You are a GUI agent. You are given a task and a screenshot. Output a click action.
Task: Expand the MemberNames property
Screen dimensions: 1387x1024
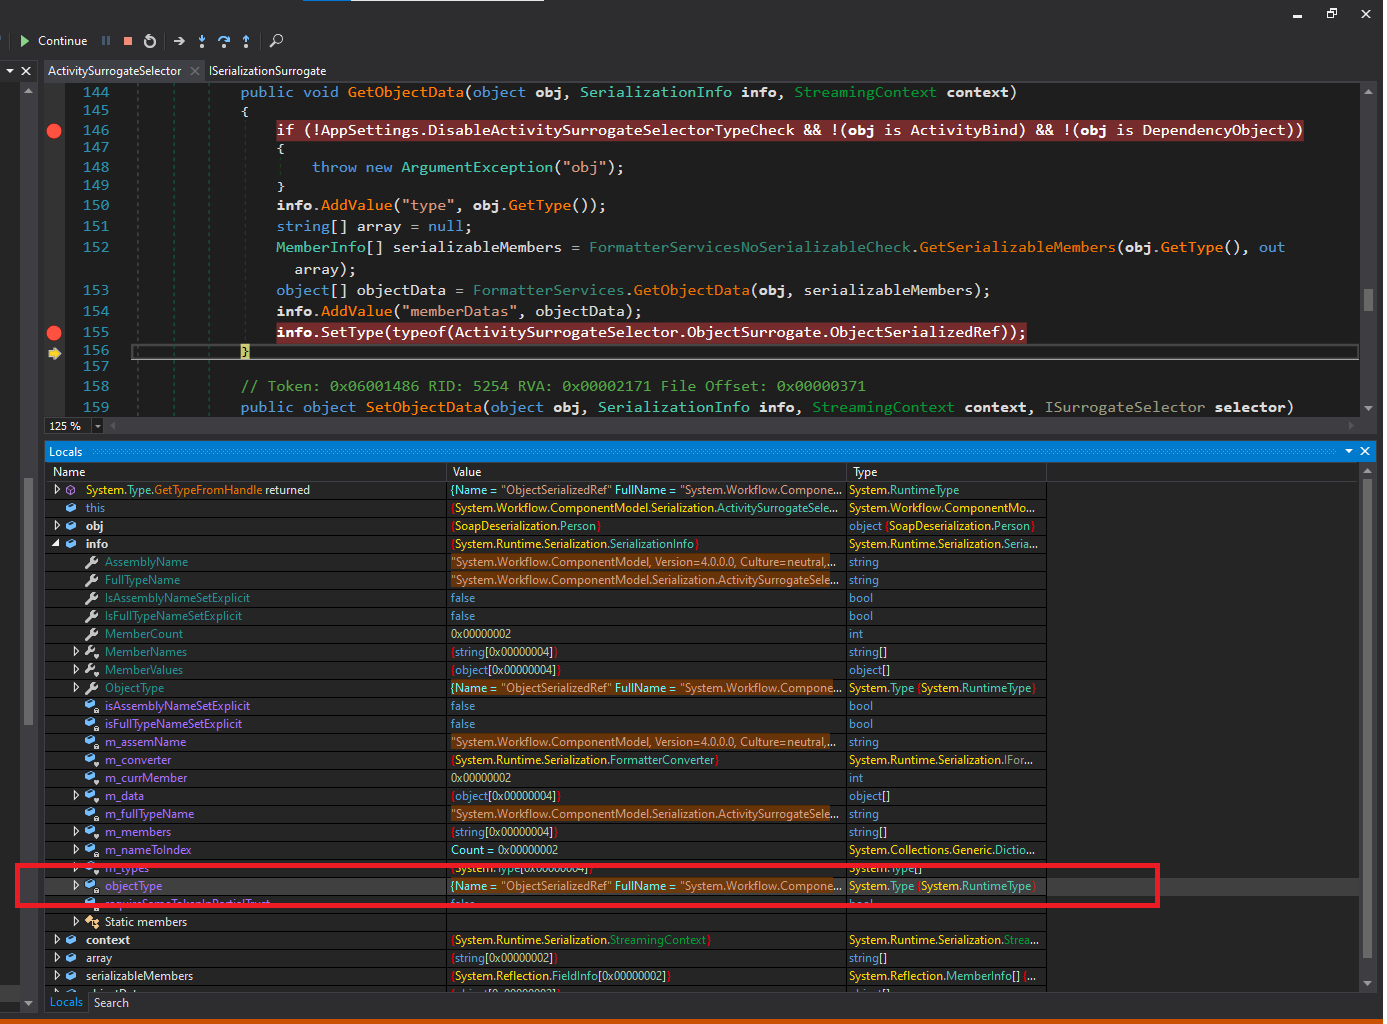(76, 652)
